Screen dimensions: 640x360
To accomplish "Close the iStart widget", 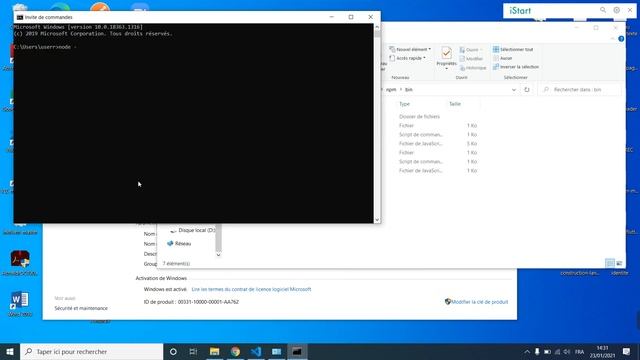I will 630,10.
